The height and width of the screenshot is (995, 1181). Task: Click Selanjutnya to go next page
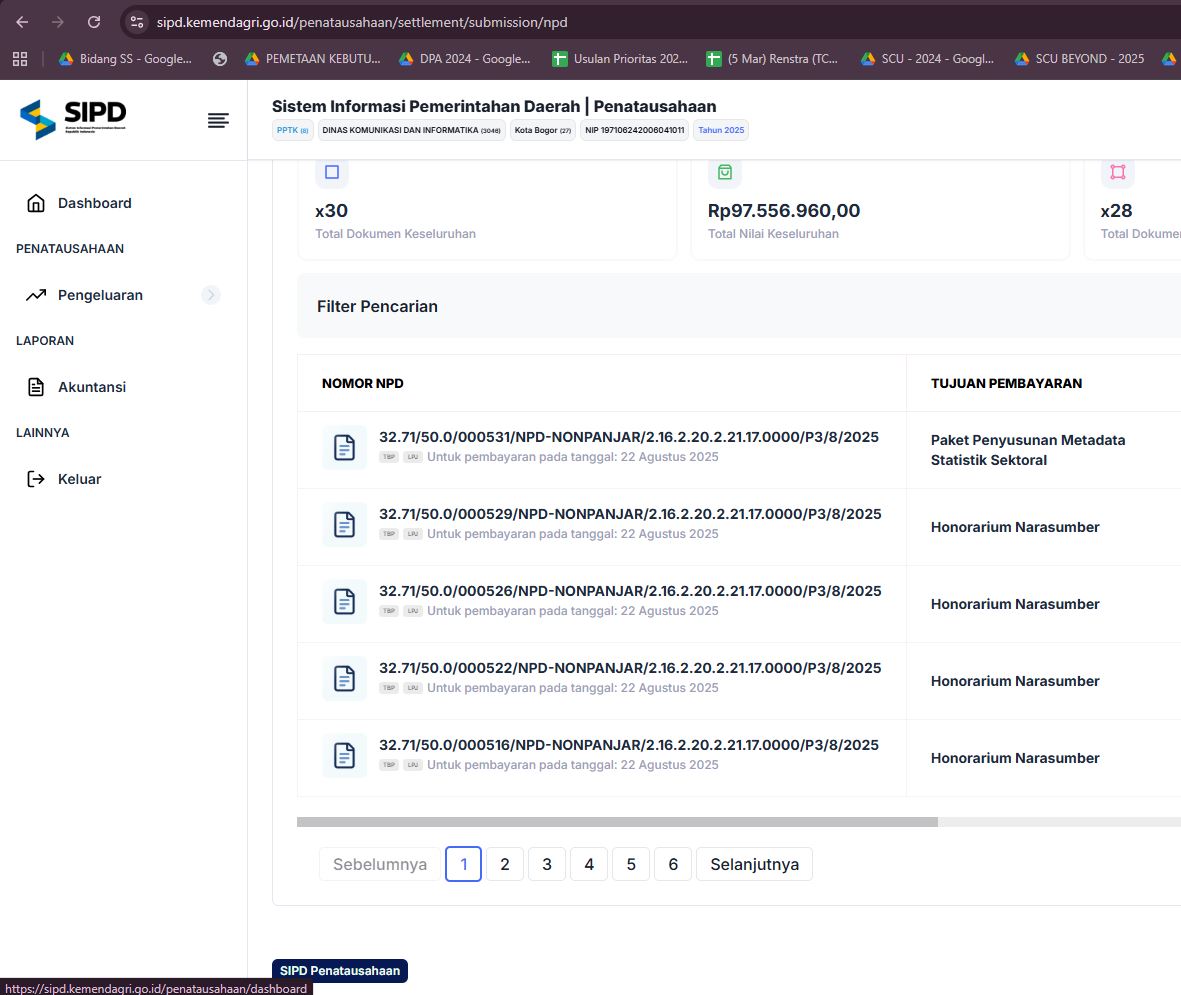[x=754, y=864]
